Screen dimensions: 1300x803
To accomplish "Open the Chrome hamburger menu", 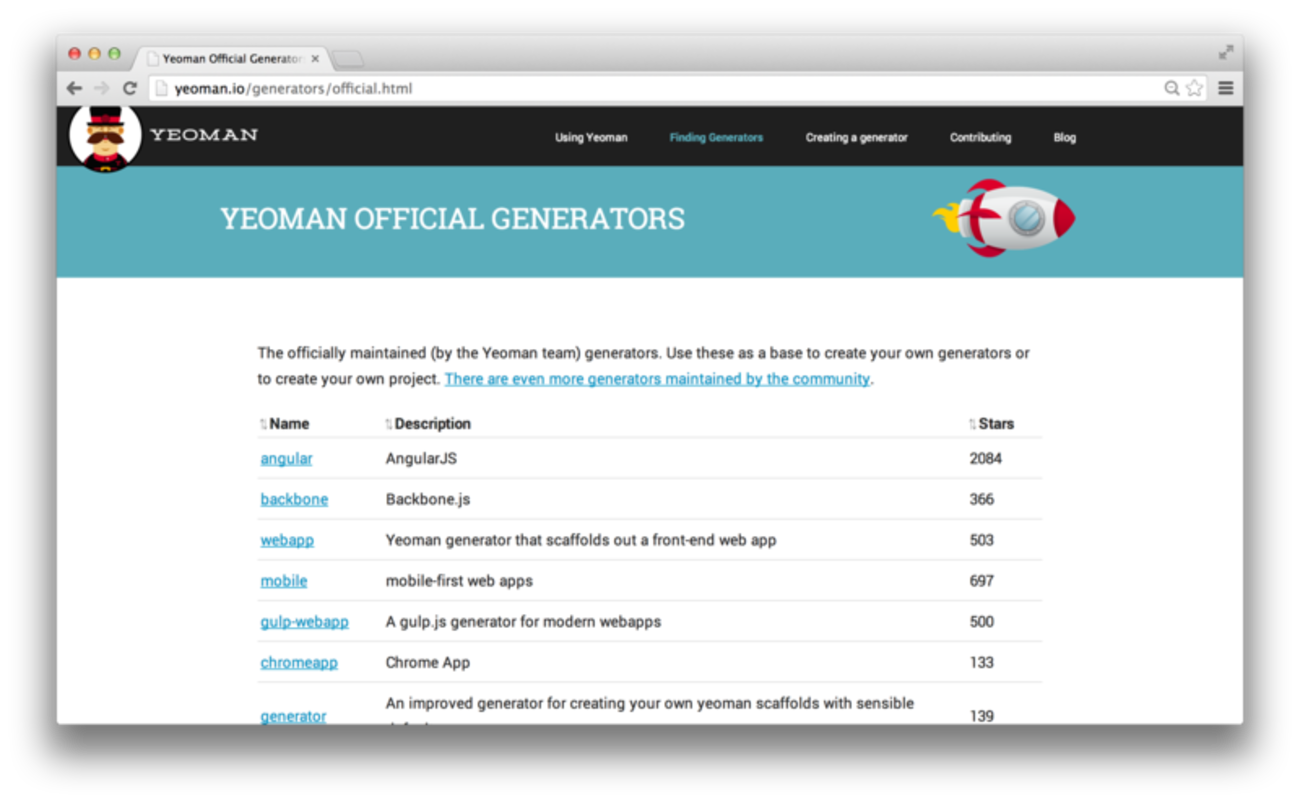I will click(x=1225, y=88).
